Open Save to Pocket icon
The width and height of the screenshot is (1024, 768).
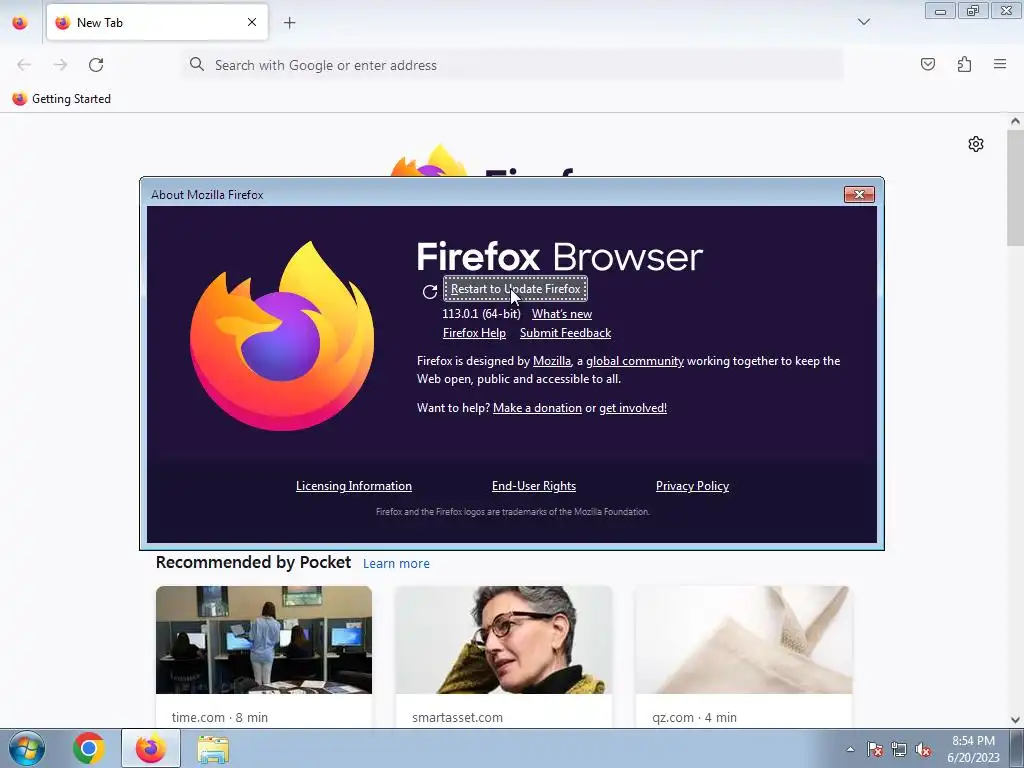(x=928, y=64)
